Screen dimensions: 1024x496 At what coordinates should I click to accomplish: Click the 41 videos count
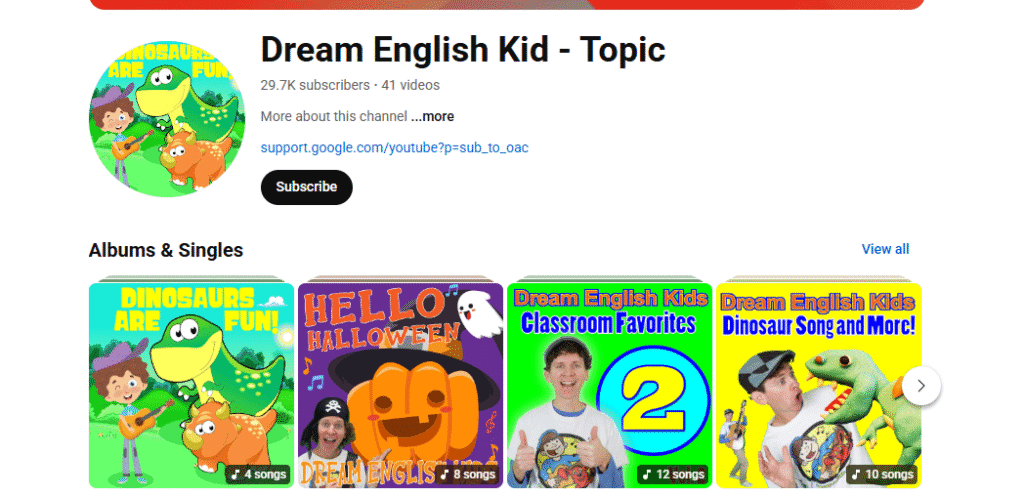[411, 85]
